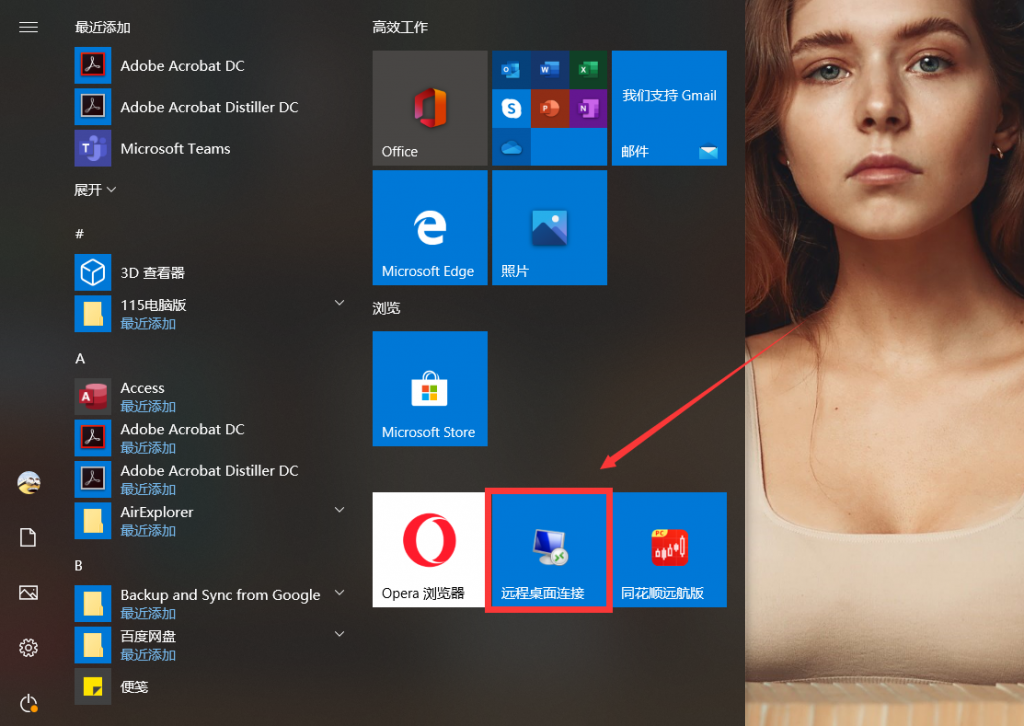Screen dimensions: 1024x726
Task: Expand the 百度网盘 folder chevron
Action: pos(339,634)
